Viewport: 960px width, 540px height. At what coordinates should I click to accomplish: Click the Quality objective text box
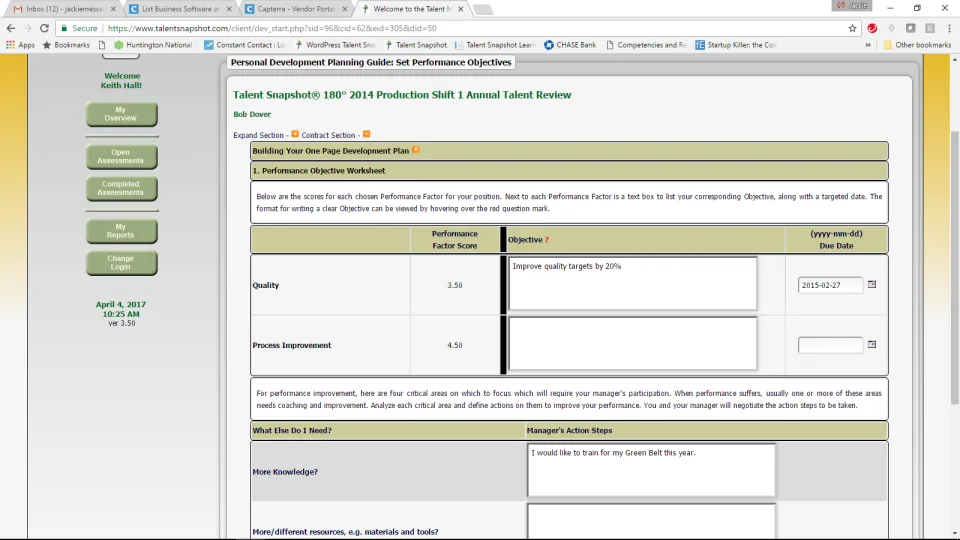tap(632, 283)
